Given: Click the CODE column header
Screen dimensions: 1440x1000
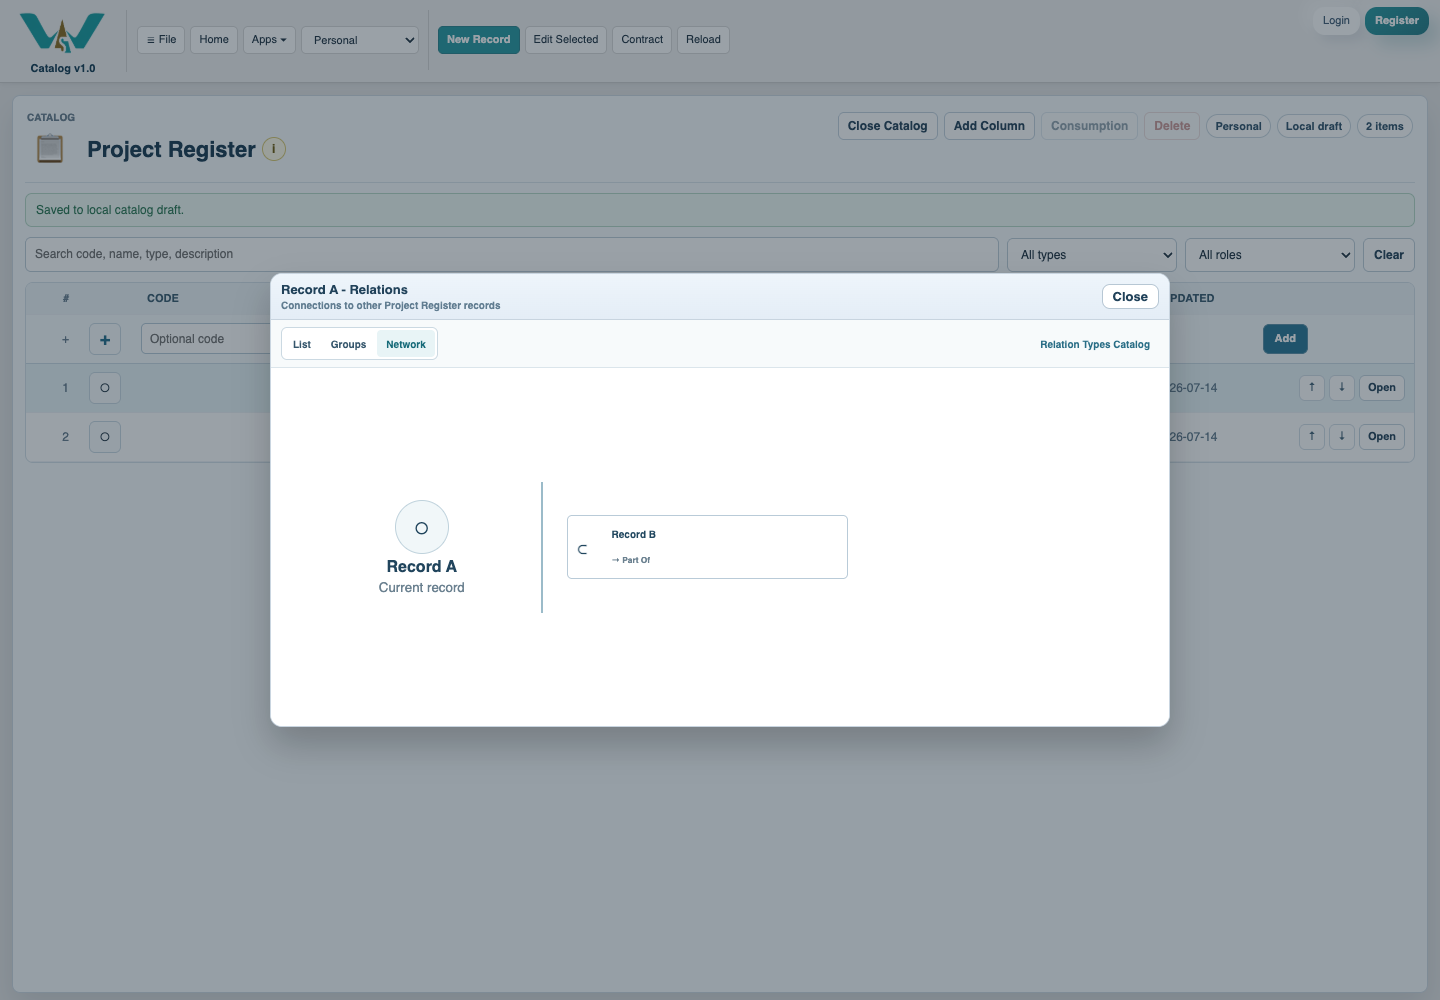Looking at the screenshot, I should coord(163,298).
